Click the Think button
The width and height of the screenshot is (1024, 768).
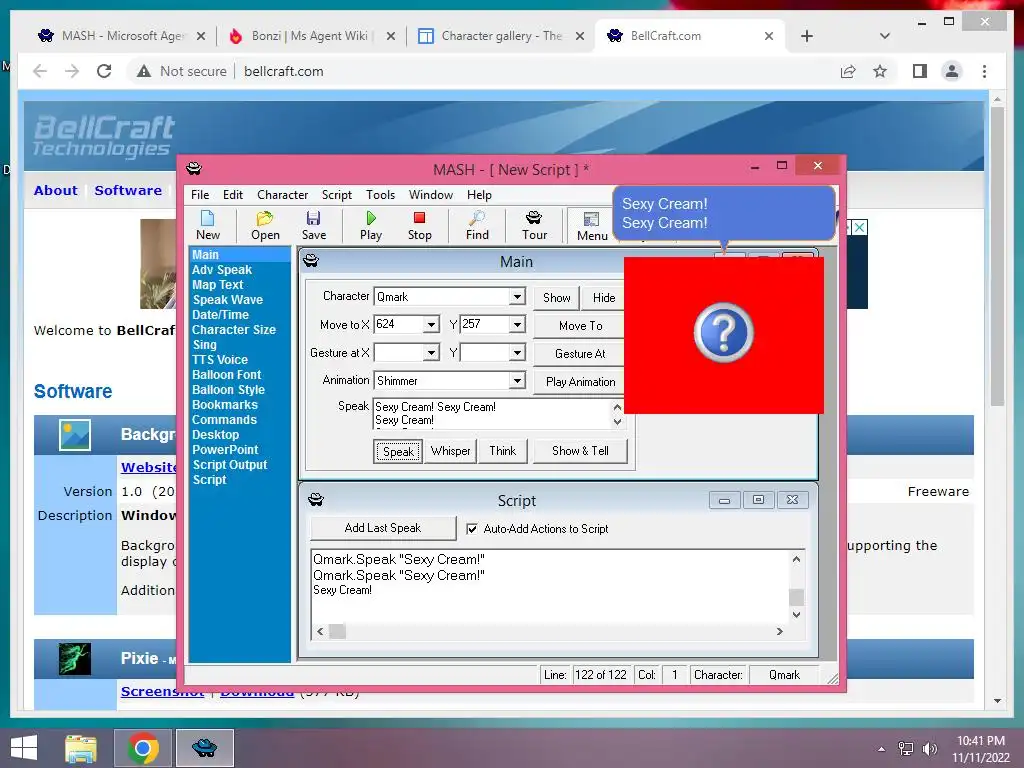pos(502,451)
